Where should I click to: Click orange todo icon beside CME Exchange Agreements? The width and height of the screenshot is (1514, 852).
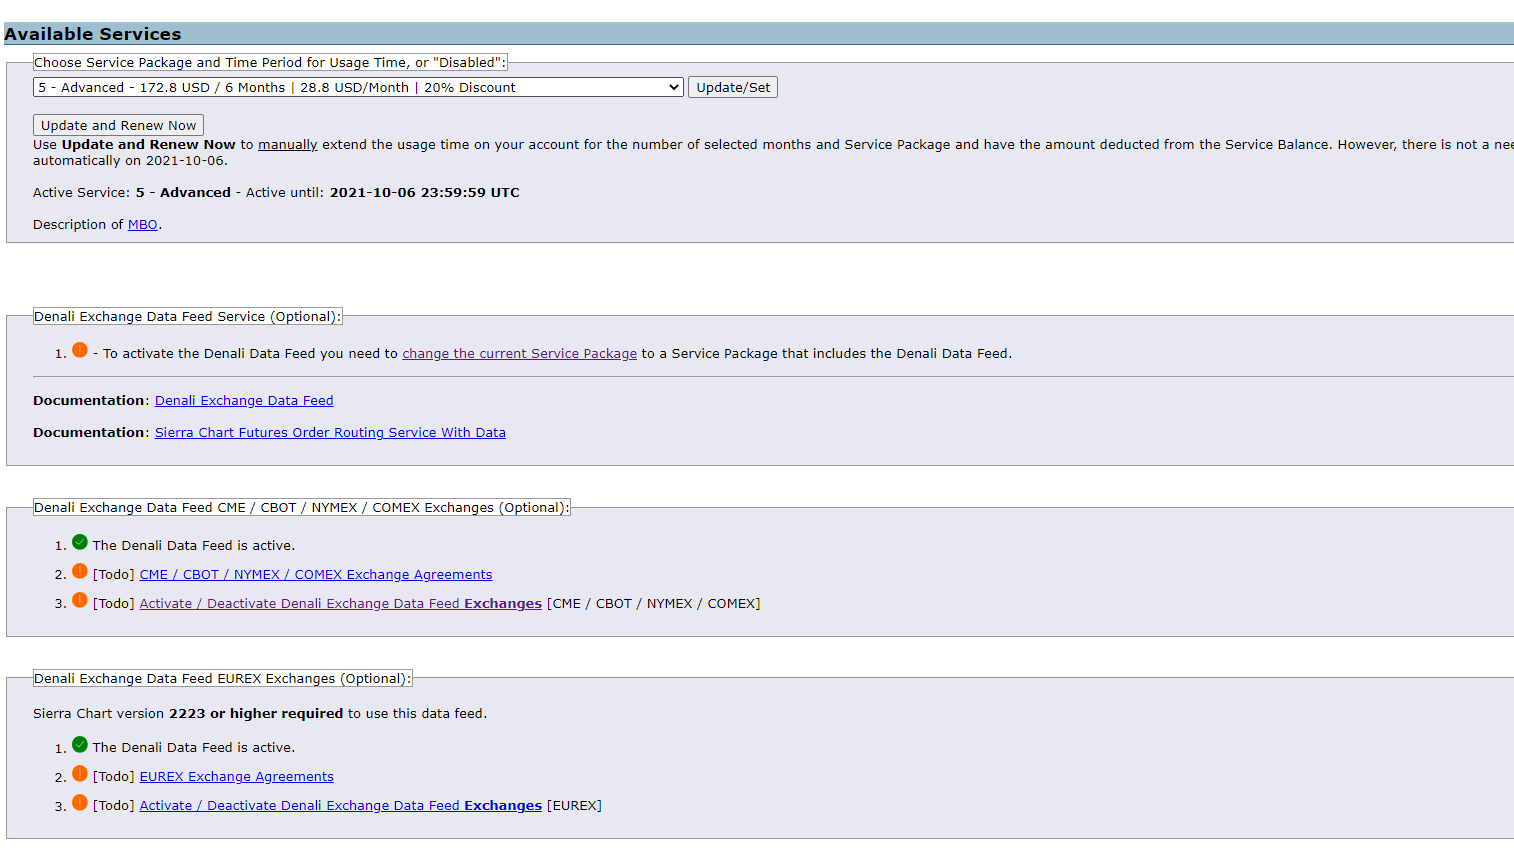tap(80, 571)
